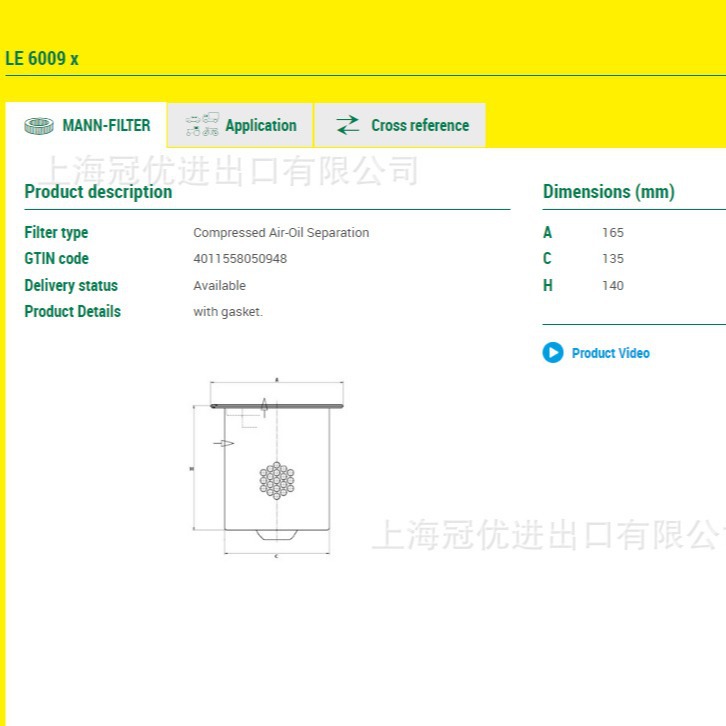Click the 'with gasket.' product detail text

pos(228,312)
